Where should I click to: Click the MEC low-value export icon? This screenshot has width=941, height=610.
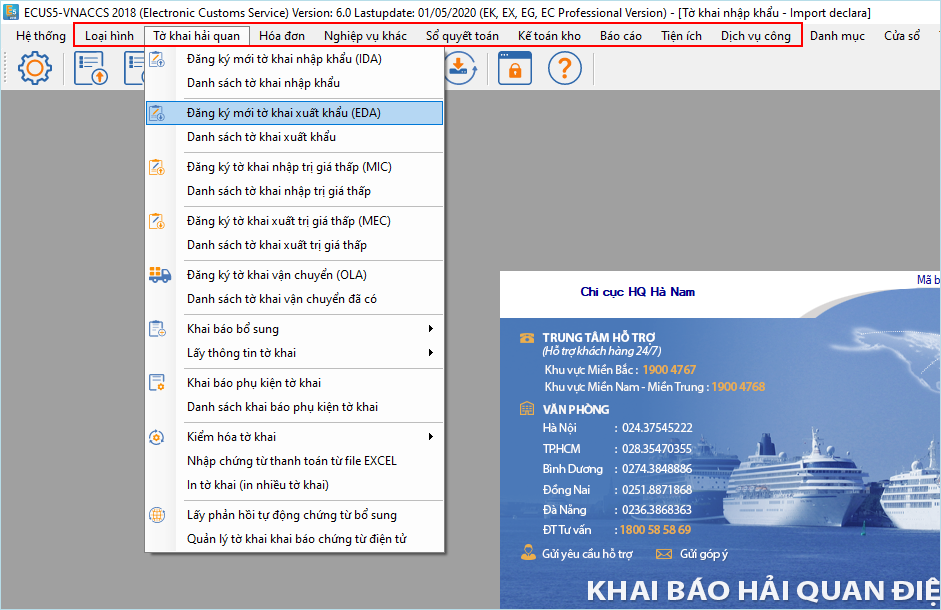[x=157, y=221]
